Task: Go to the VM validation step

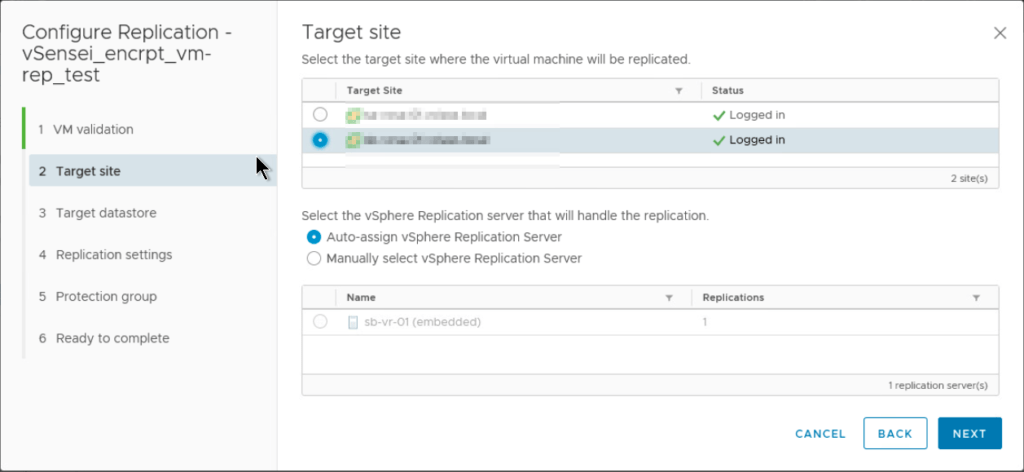Action: coord(94,129)
